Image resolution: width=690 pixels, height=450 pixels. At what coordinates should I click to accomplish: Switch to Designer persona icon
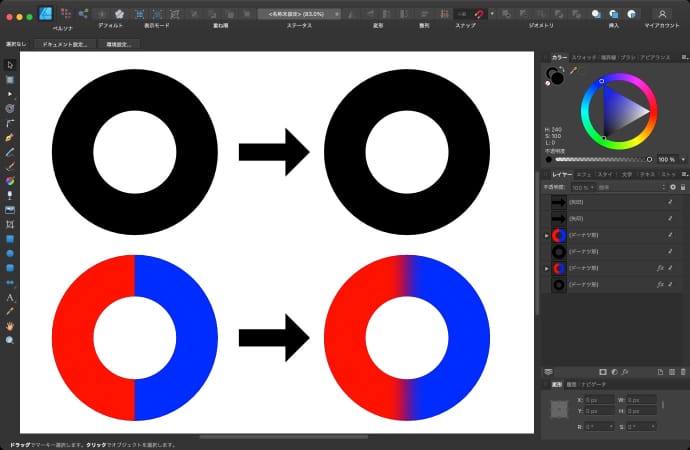pyautogui.click(x=45, y=14)
